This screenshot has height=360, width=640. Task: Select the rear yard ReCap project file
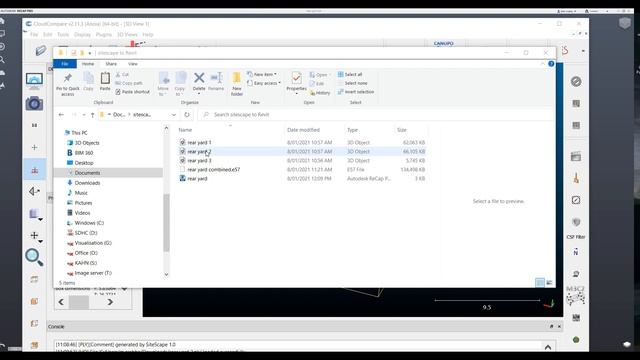[197, 178]
